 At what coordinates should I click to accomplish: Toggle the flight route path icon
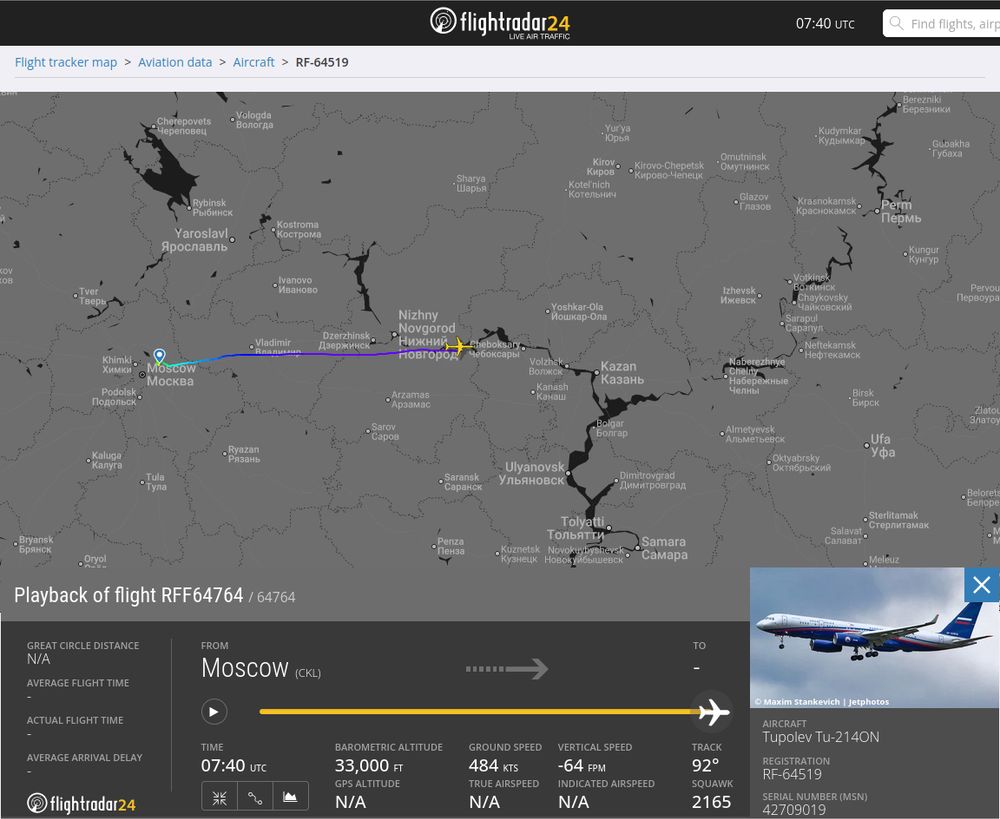tap(254, 797)
